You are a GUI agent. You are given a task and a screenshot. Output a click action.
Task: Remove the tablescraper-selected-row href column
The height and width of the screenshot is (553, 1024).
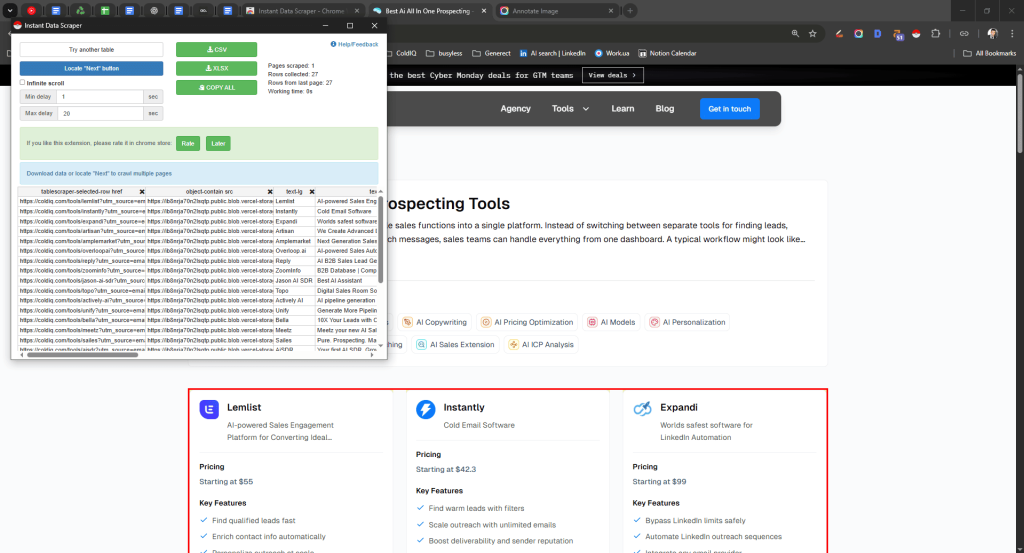[142, 192]
